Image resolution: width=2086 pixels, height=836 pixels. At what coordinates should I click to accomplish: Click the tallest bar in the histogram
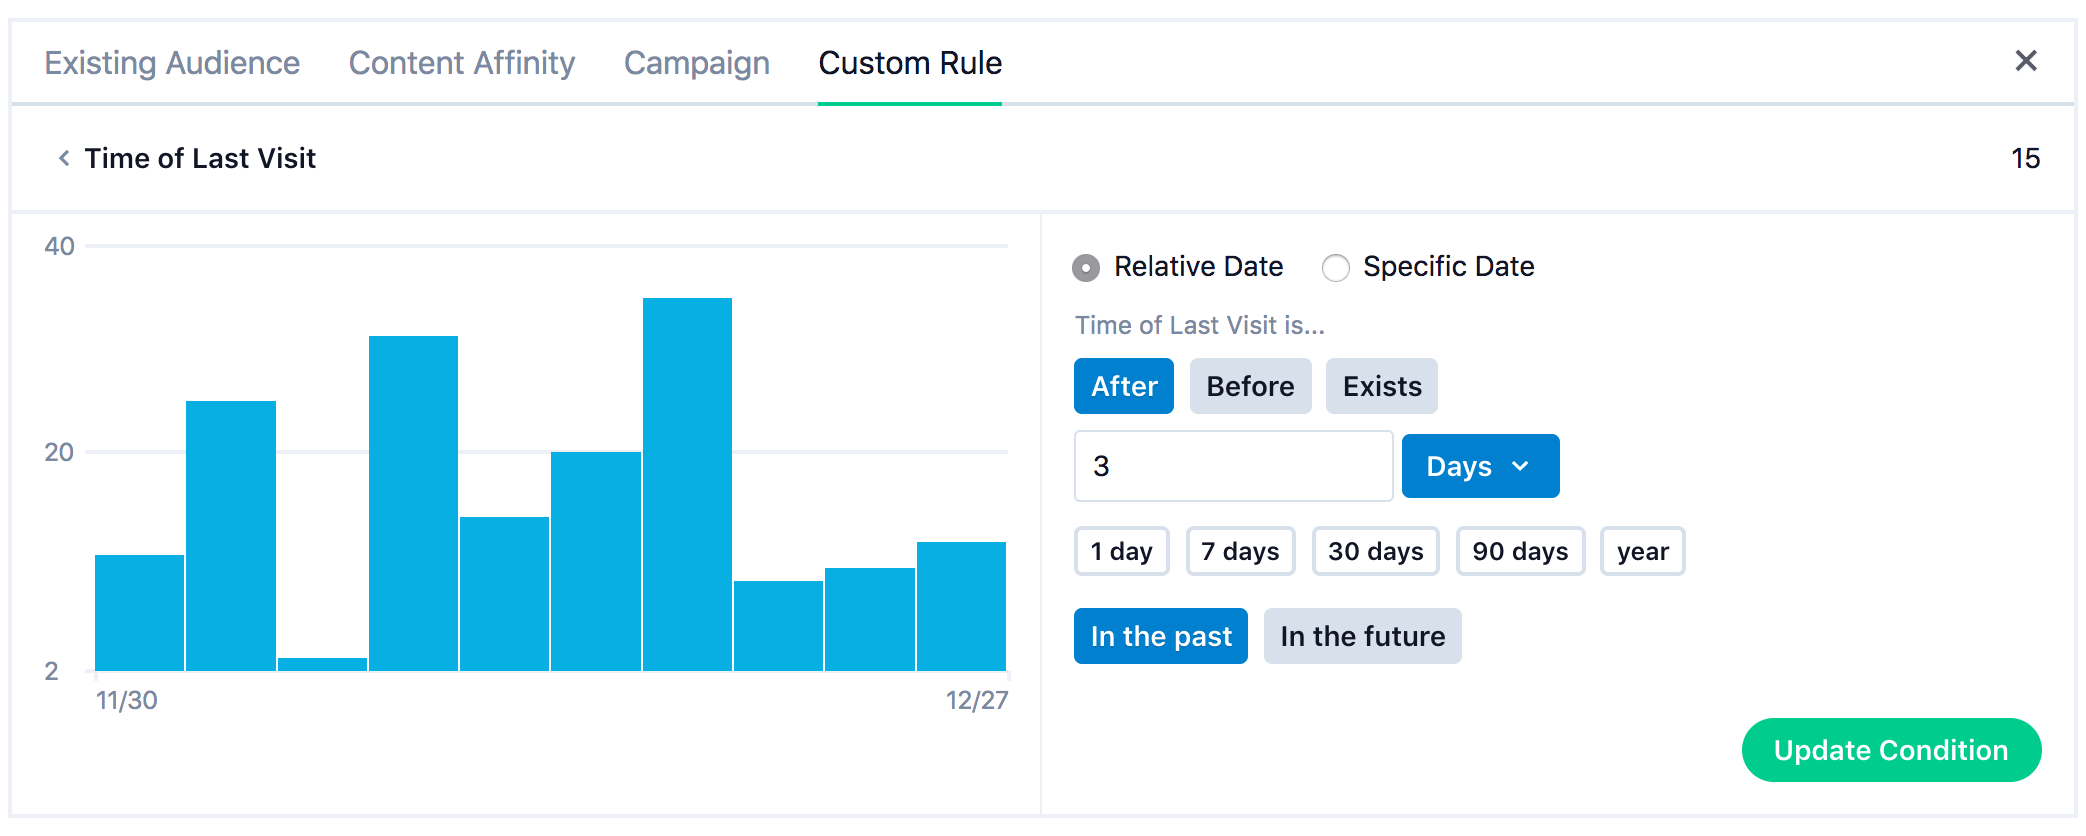(x=687, y=484)
